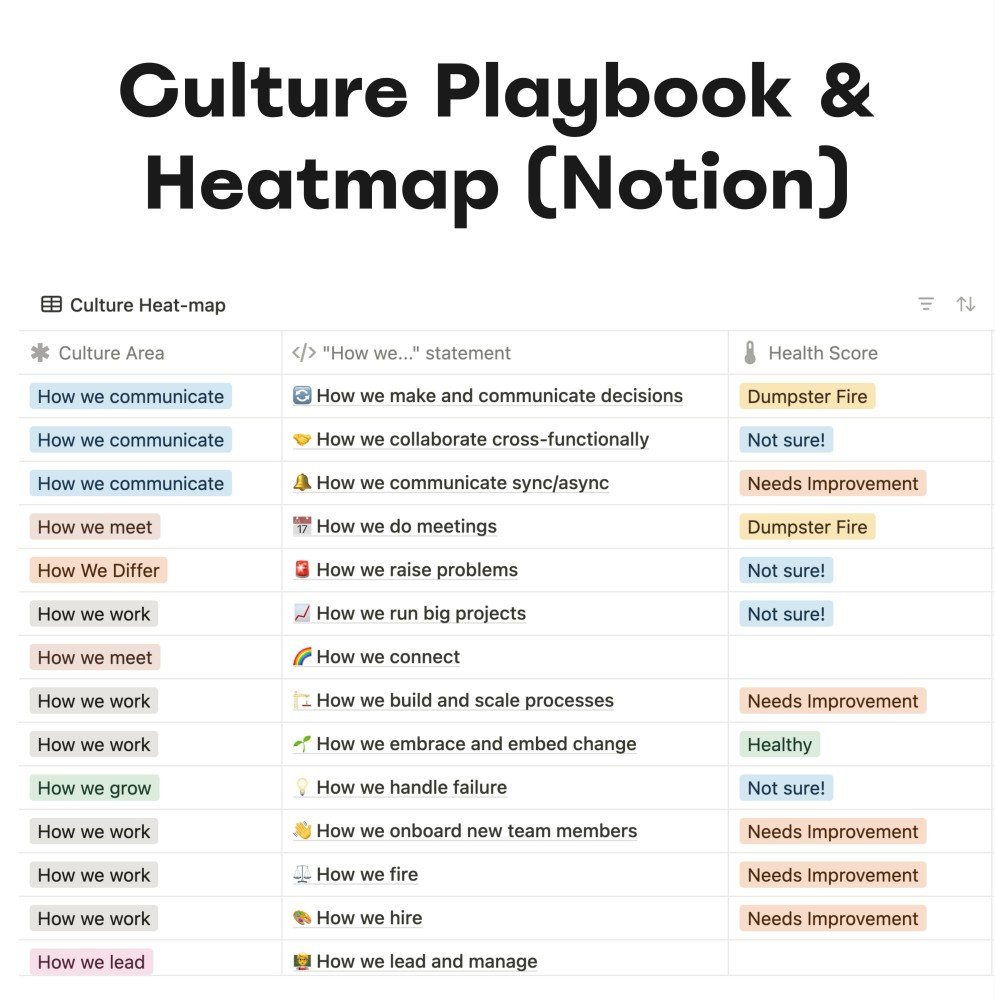
Task: Click How we grow culture area tag
Action: [94, 788]
